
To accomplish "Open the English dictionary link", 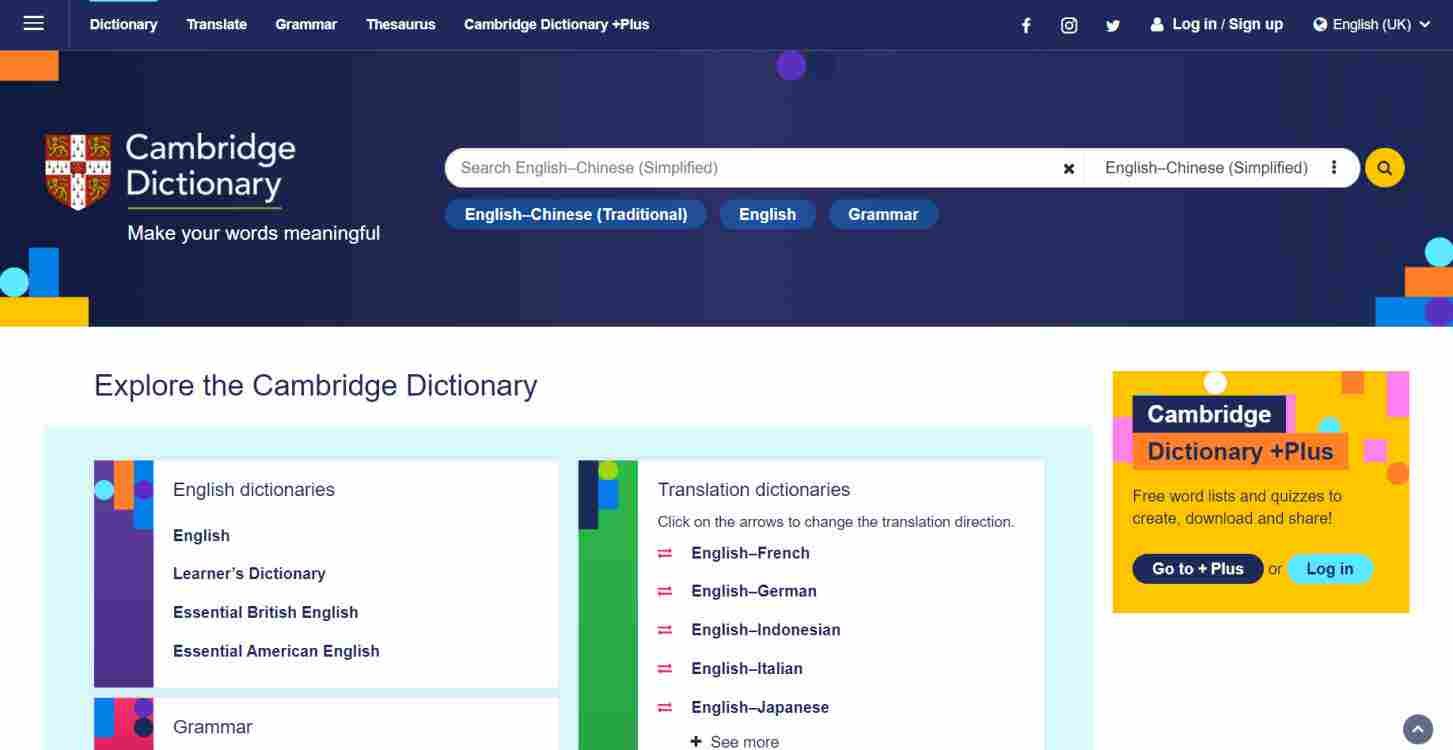I will (201, 536).
